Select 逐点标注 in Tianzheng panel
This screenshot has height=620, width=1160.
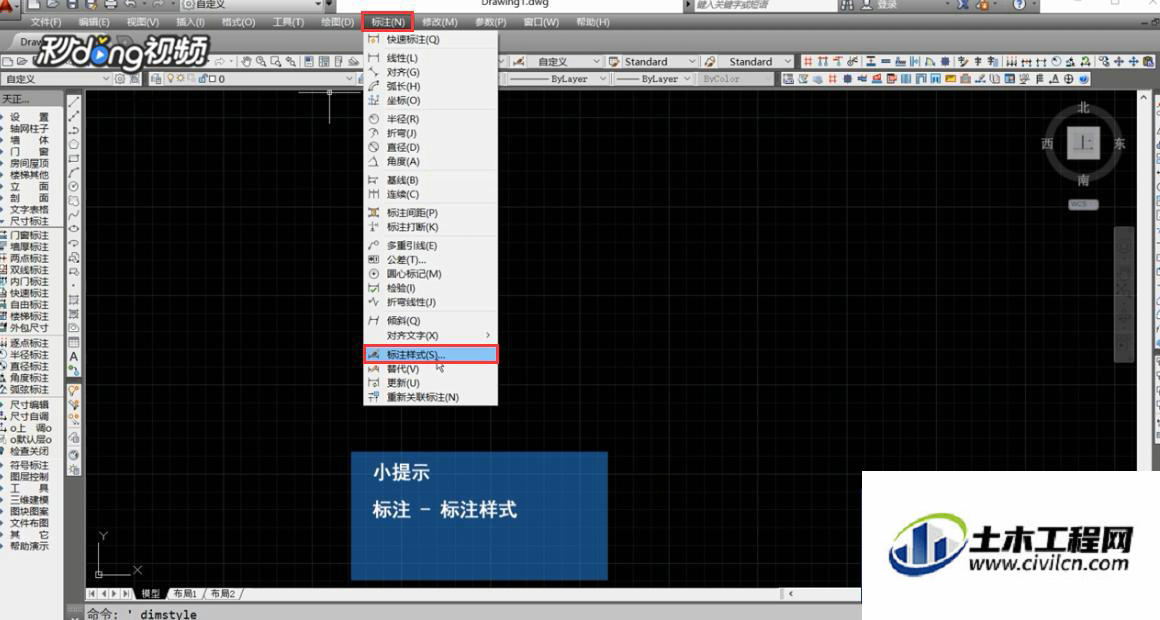coord(29,343)
